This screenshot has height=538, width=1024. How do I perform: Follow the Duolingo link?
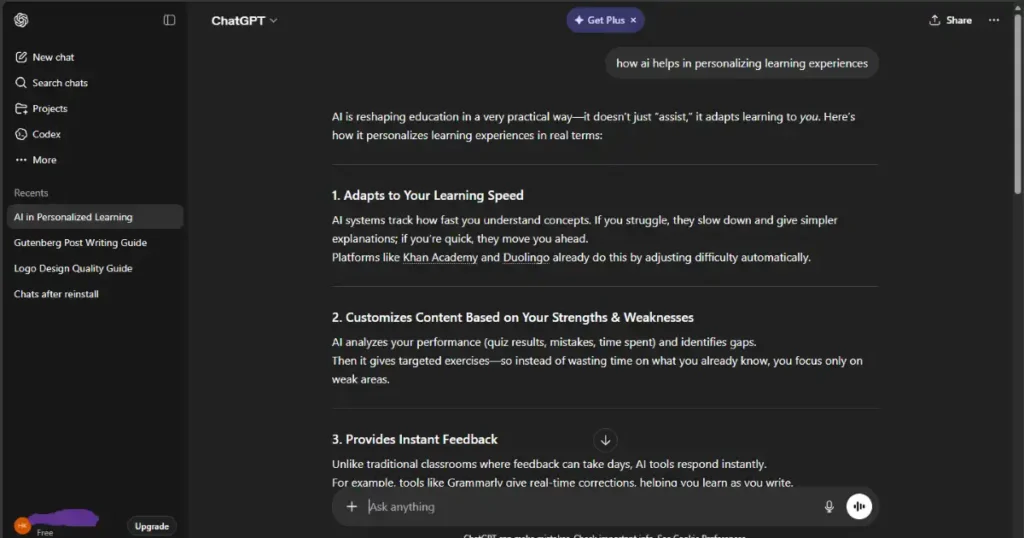(526, 257)
